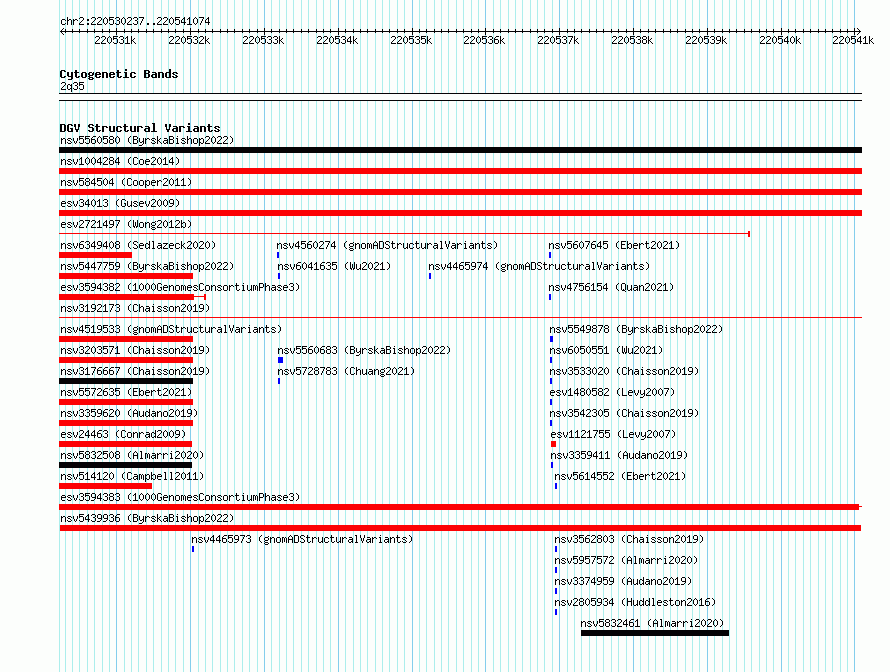Click the red bar under esv34013

(x=460, y=213)
